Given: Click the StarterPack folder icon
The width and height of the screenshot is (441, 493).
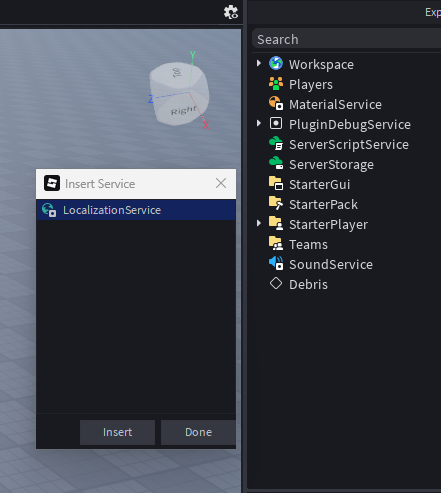Looking at the screenshot, I should point(276,203).
